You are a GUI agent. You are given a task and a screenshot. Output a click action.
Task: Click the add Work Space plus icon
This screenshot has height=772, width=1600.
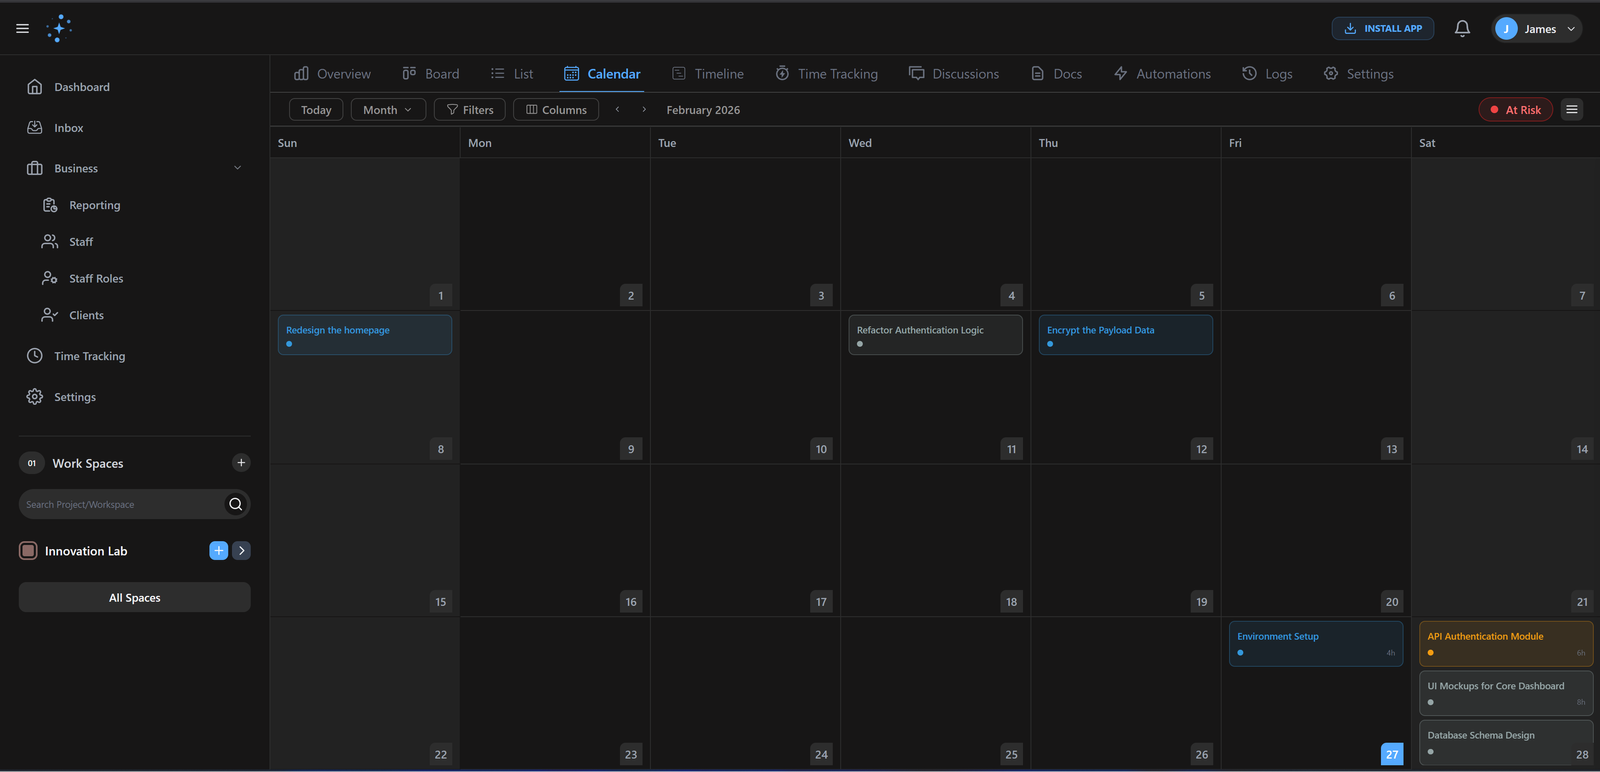pos(241,463)
